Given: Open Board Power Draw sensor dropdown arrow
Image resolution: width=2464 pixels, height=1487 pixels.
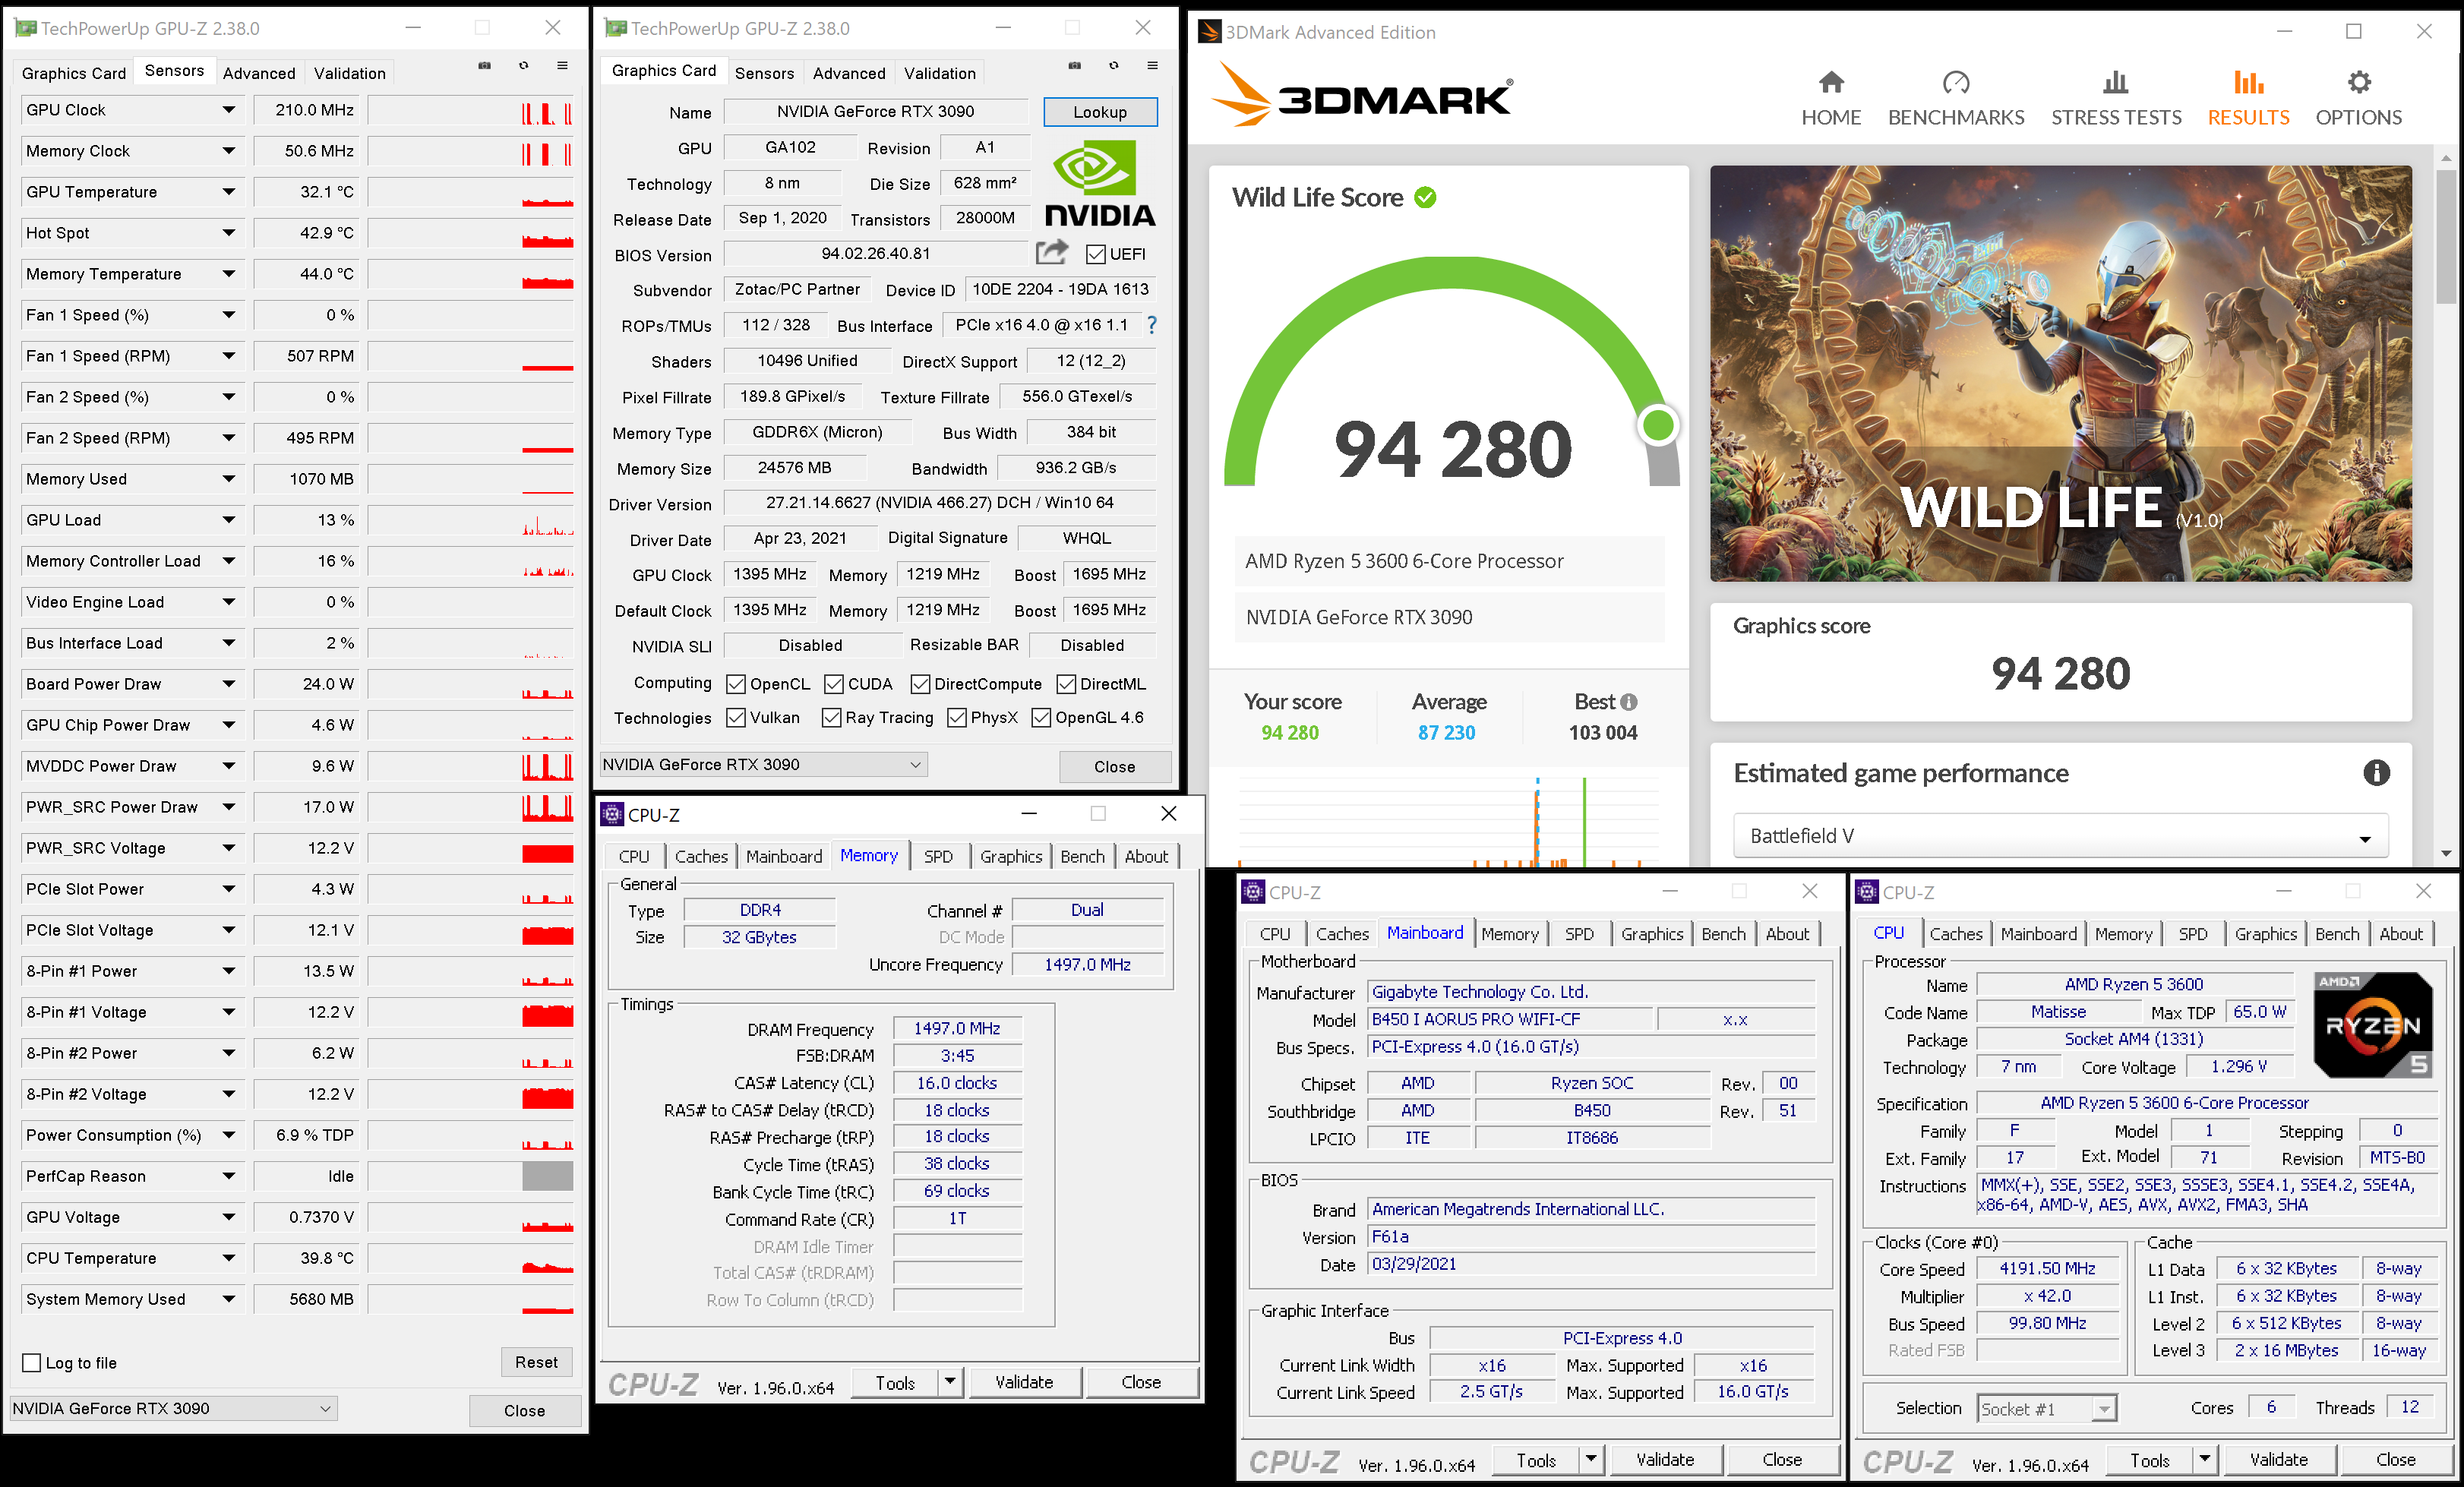Looking at the screenshot, I should 229,684.
